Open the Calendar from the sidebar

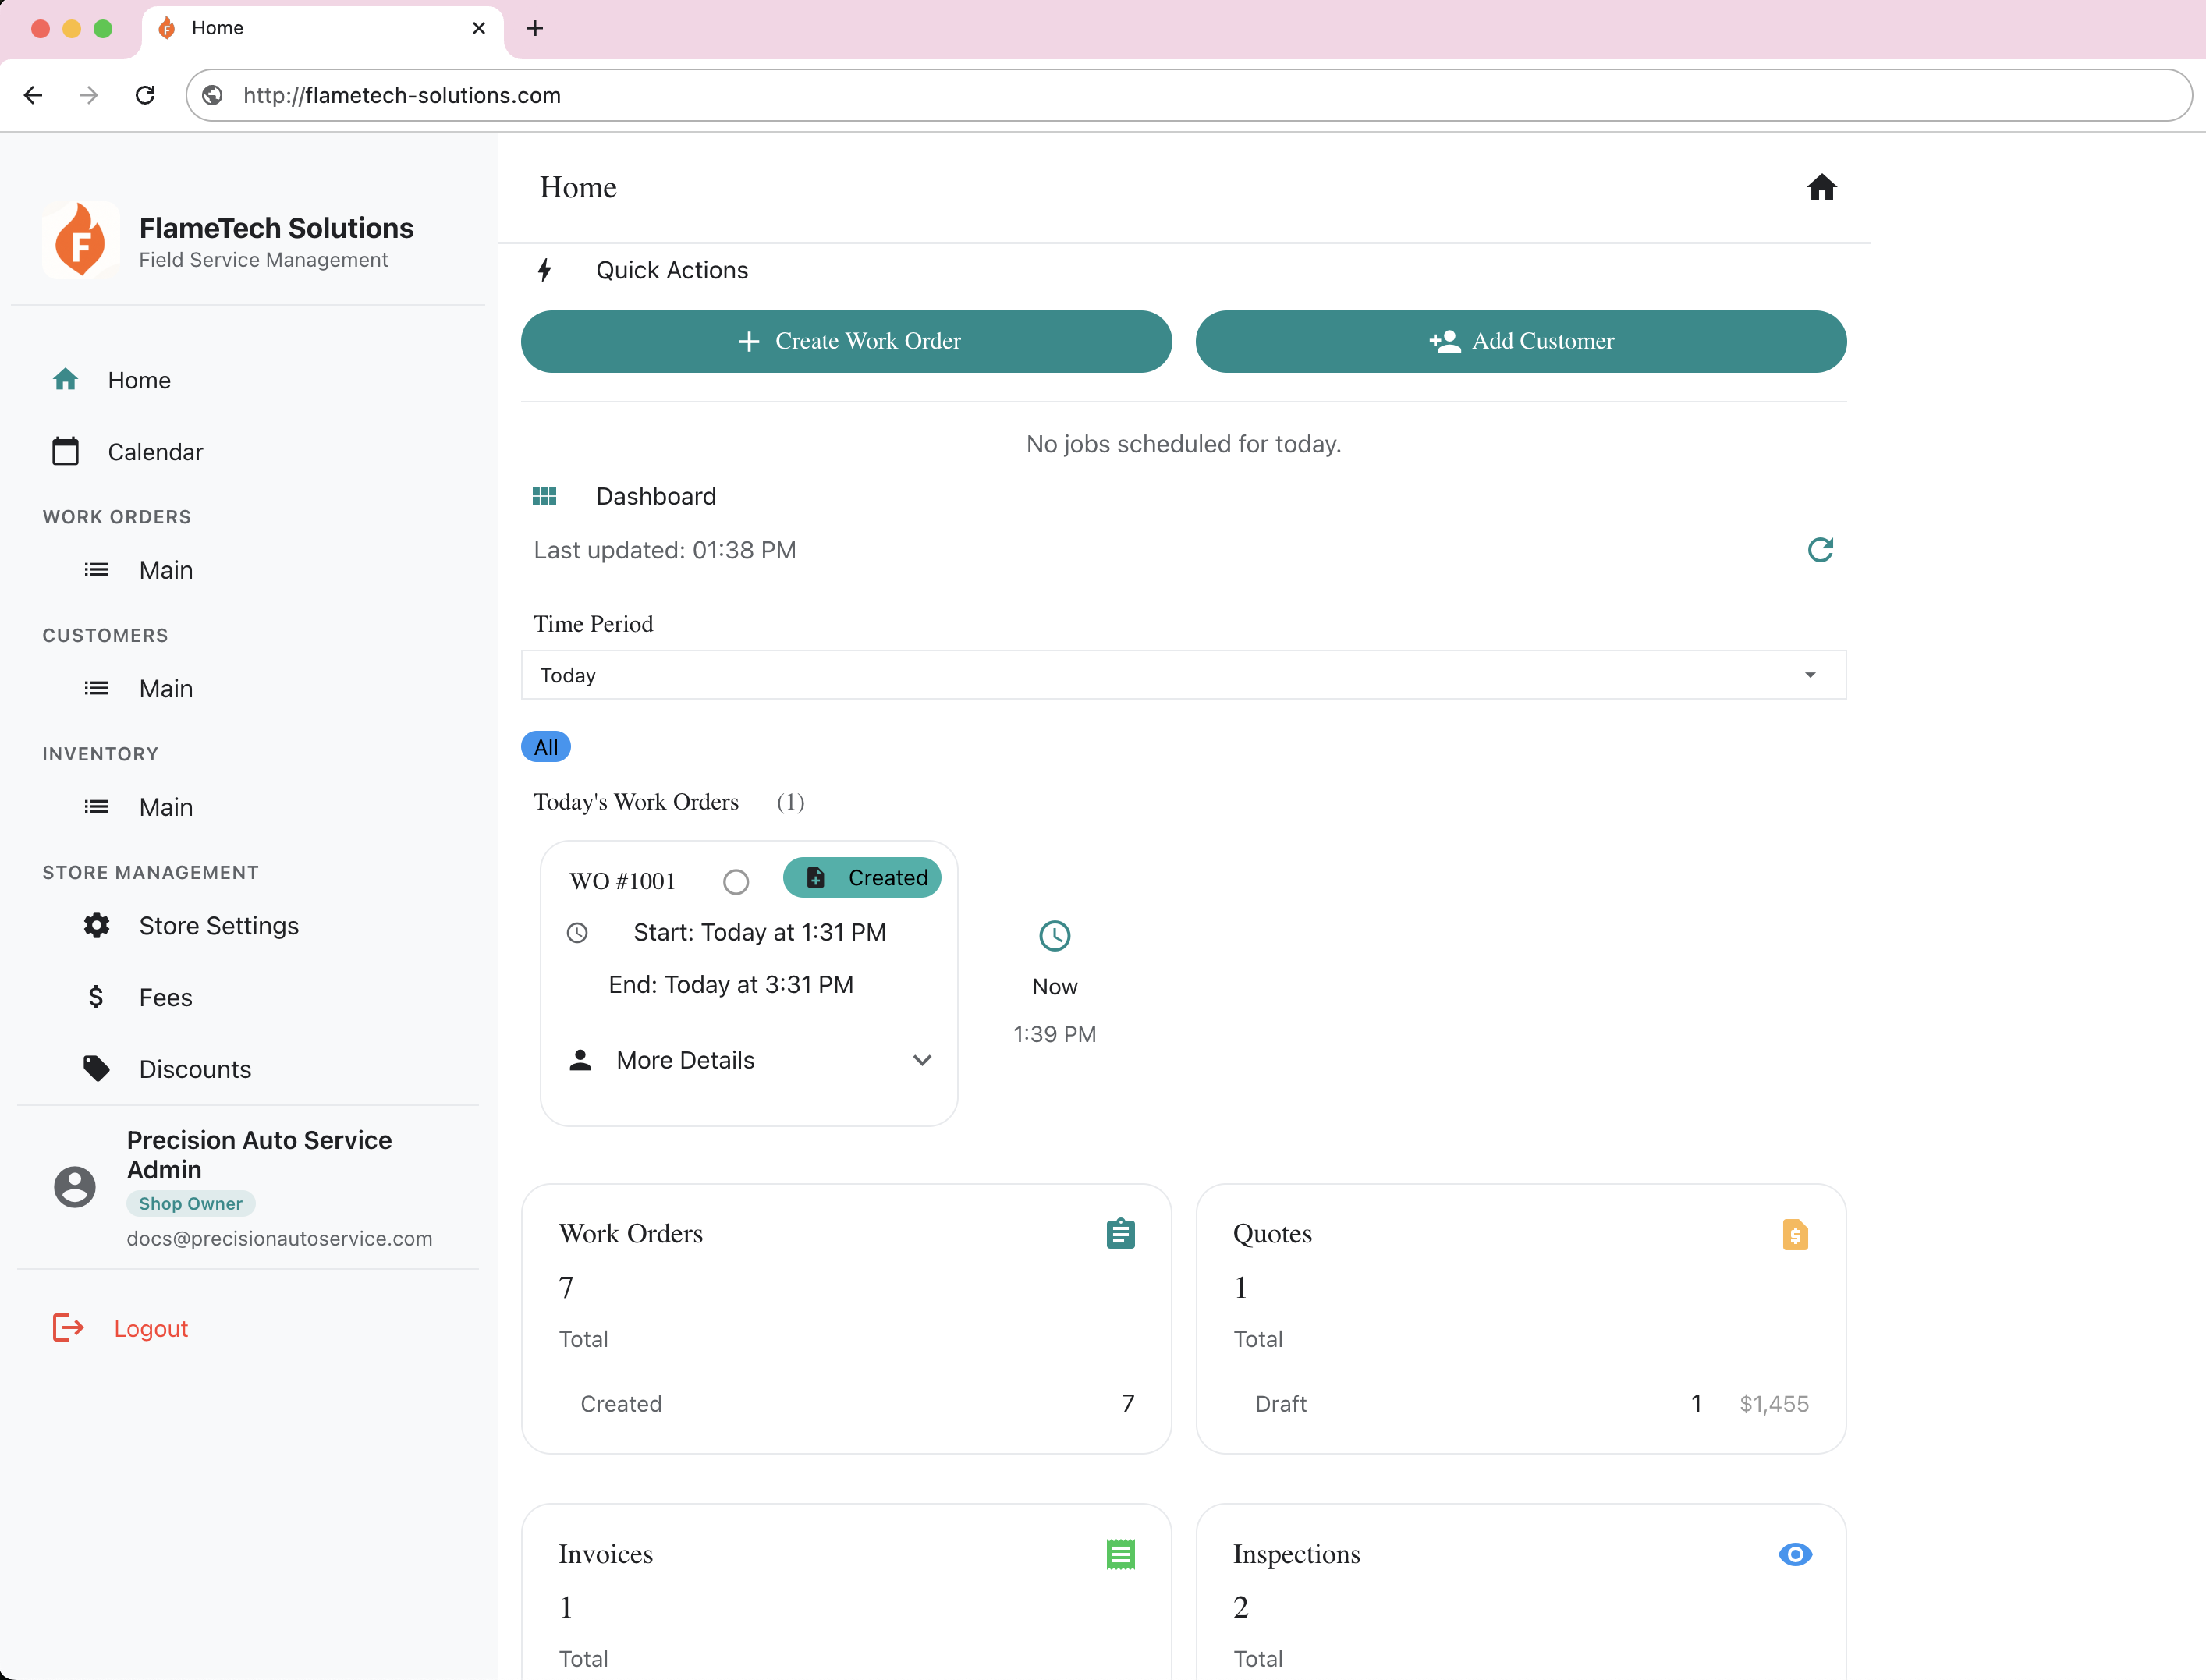(x=155, y=451)
